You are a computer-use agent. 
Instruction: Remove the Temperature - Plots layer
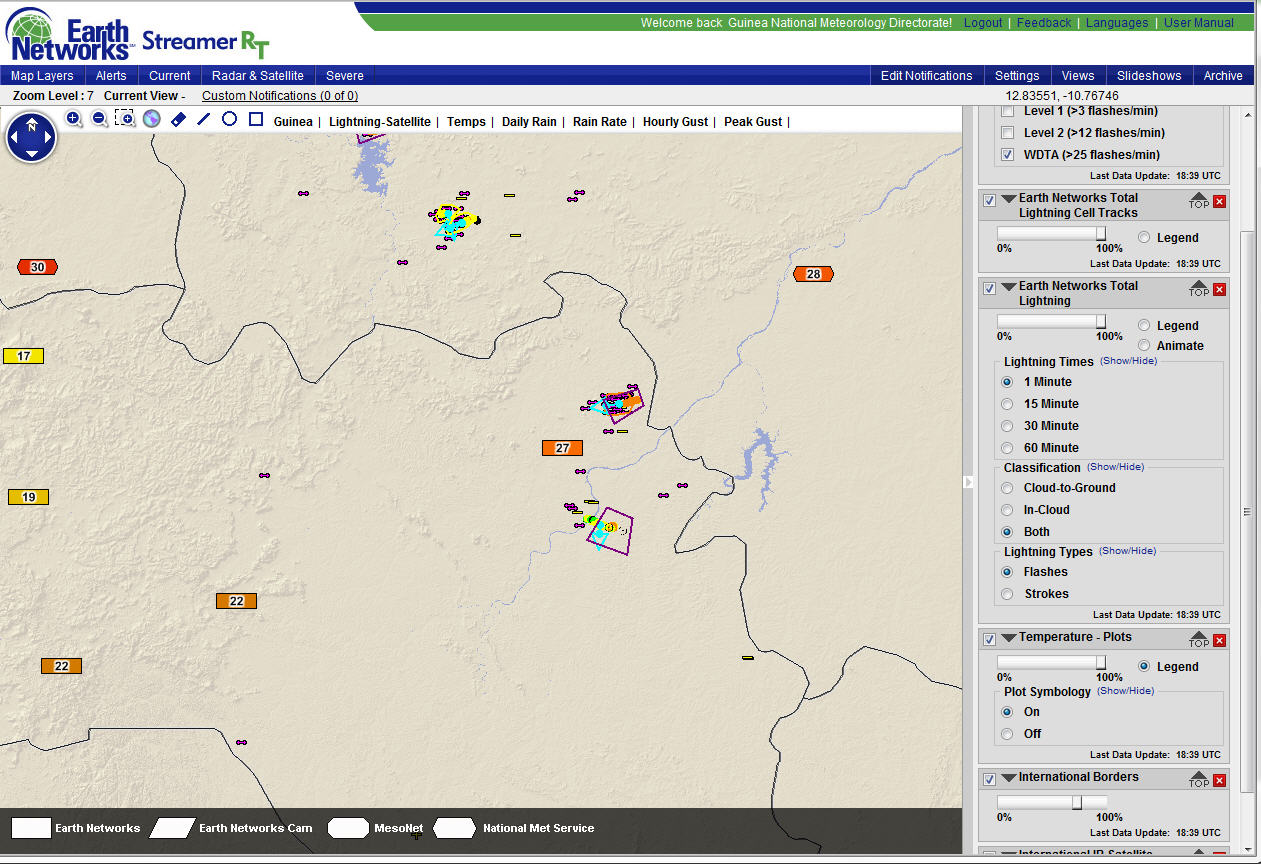(x=1219, y=640)
